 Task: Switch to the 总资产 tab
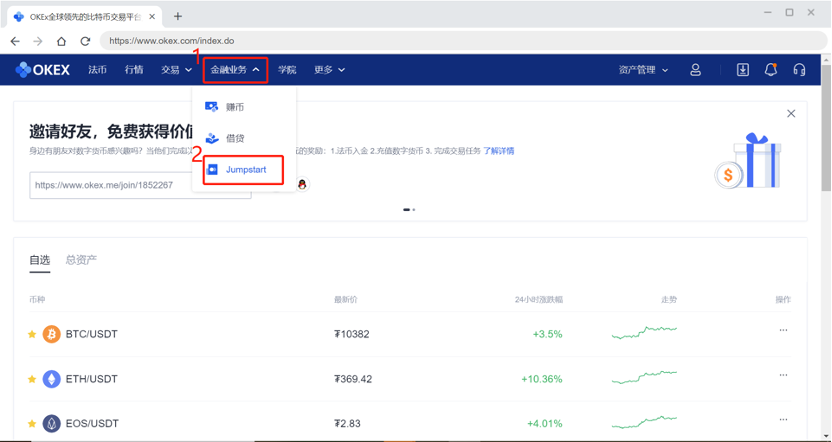(x=81, y=260)
